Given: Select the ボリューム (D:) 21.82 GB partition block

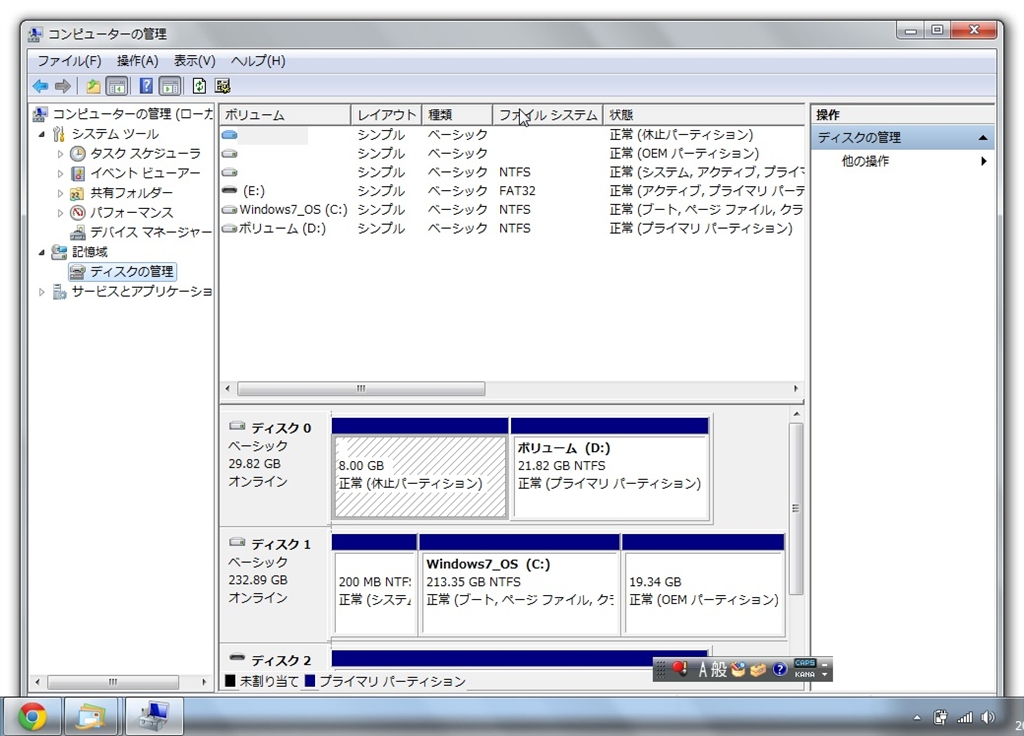Looking at the screenshot, I should 610,468.
